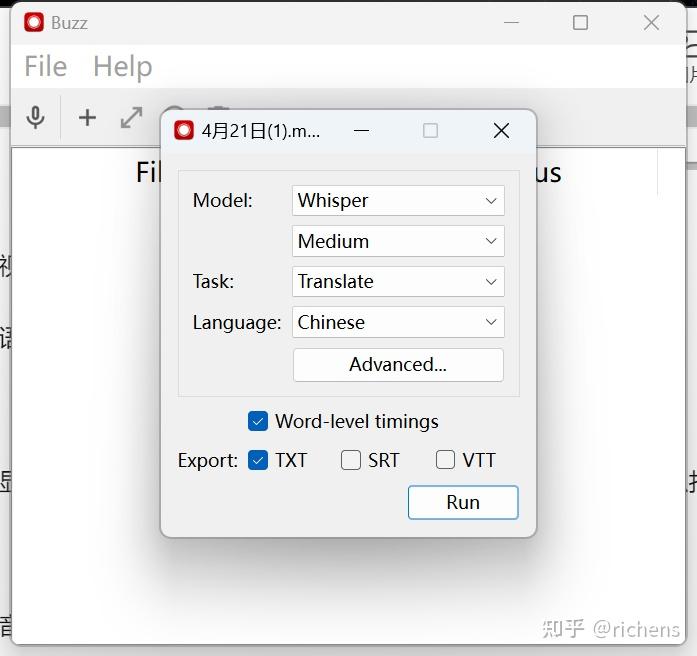This screenshot has height=656, width=697.
Task: Open the Language dropdown showing Chinese
Action: pyautogui.click(x=398, y=322)
